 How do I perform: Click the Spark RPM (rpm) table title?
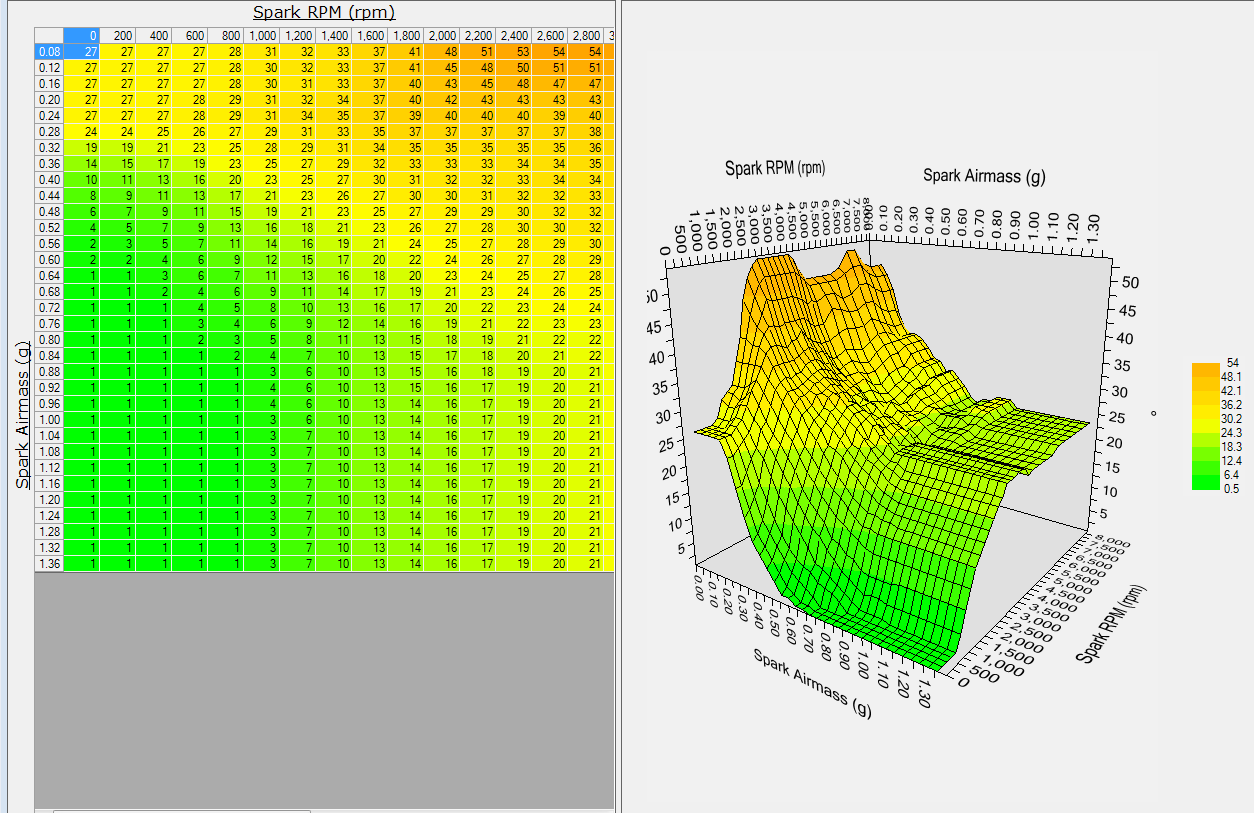(x=323, y=12)
